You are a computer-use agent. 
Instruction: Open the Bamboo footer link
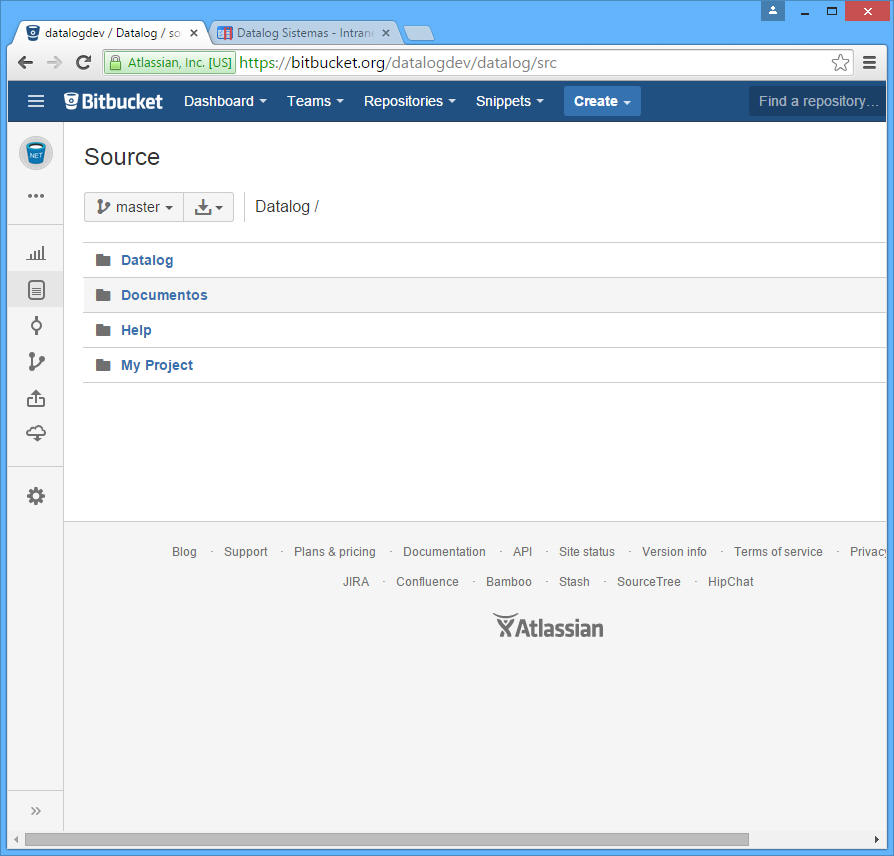pos(509,582)
